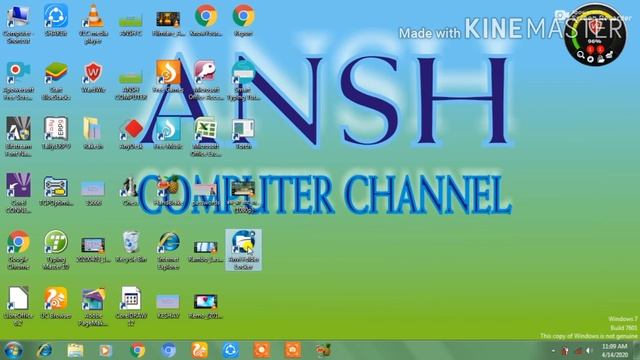The height and width of the screenshot is (360, 640).
Task: Open Typing Master 10 shortcut
Action: pos(56,250)
